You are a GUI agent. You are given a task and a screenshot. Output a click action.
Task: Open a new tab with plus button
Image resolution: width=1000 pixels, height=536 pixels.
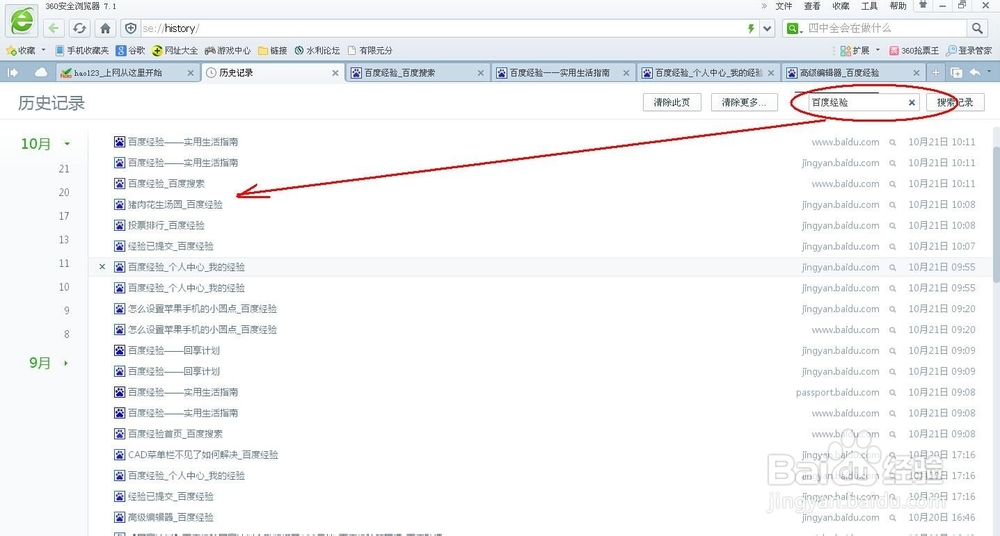coord(936,73)
